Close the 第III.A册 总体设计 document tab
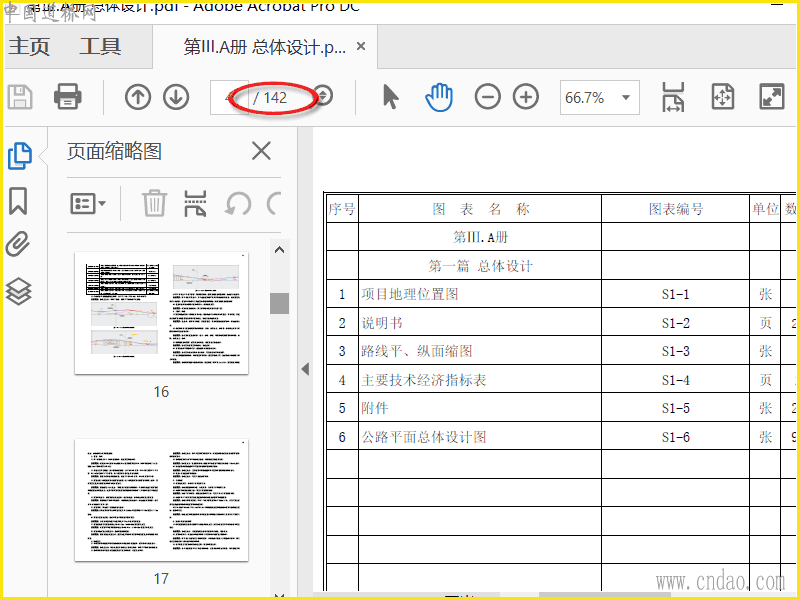Image resolution: width=800 pixels, height=600 pixels. tap(361, 46)
